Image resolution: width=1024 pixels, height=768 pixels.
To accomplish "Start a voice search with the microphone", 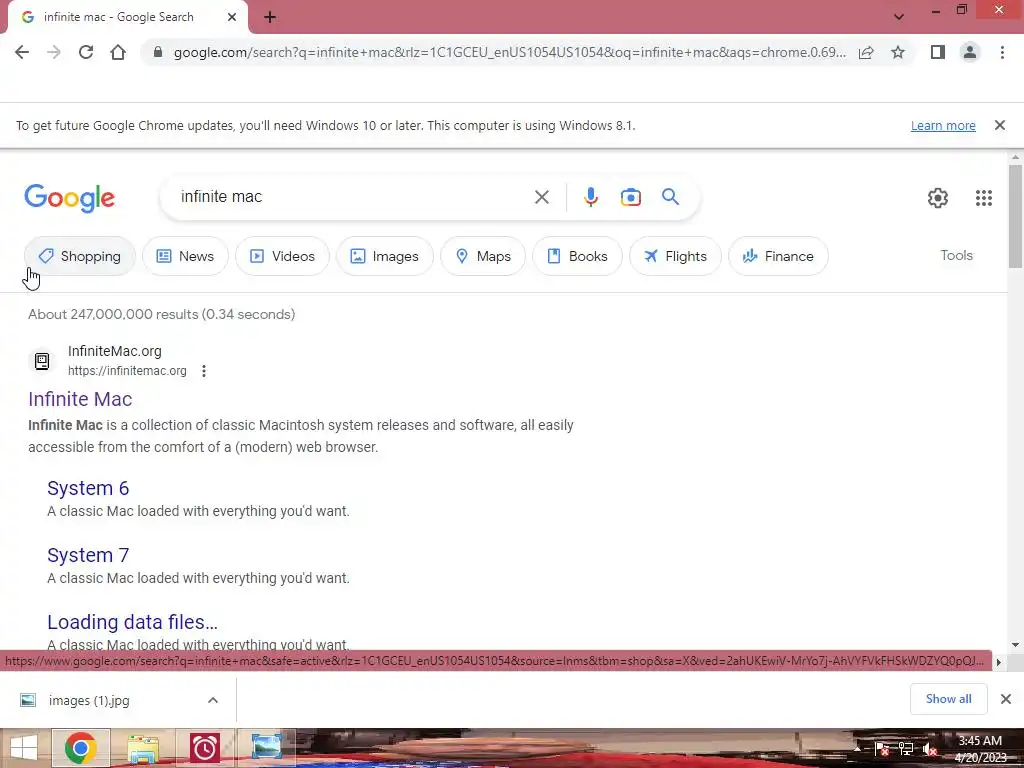I will point(590,197).
